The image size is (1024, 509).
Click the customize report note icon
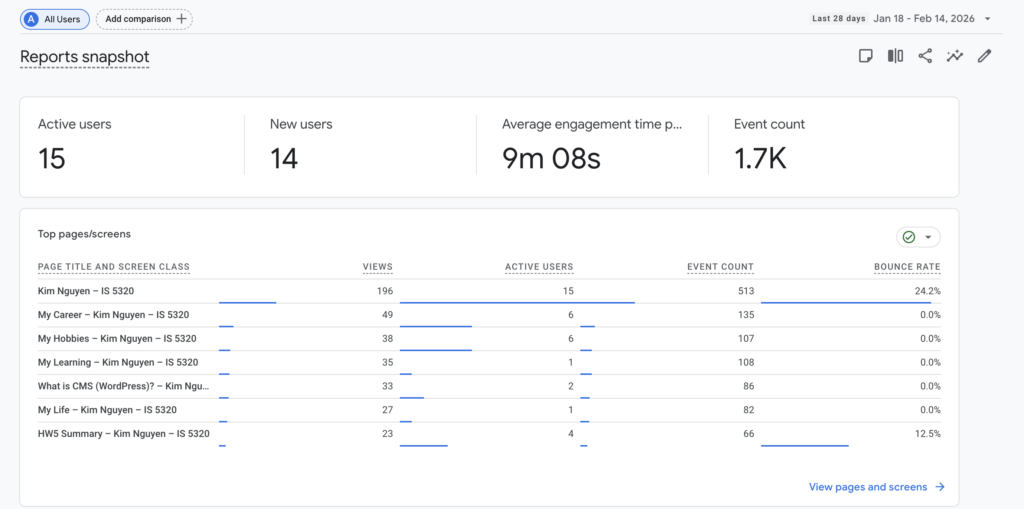click(866, 56)
